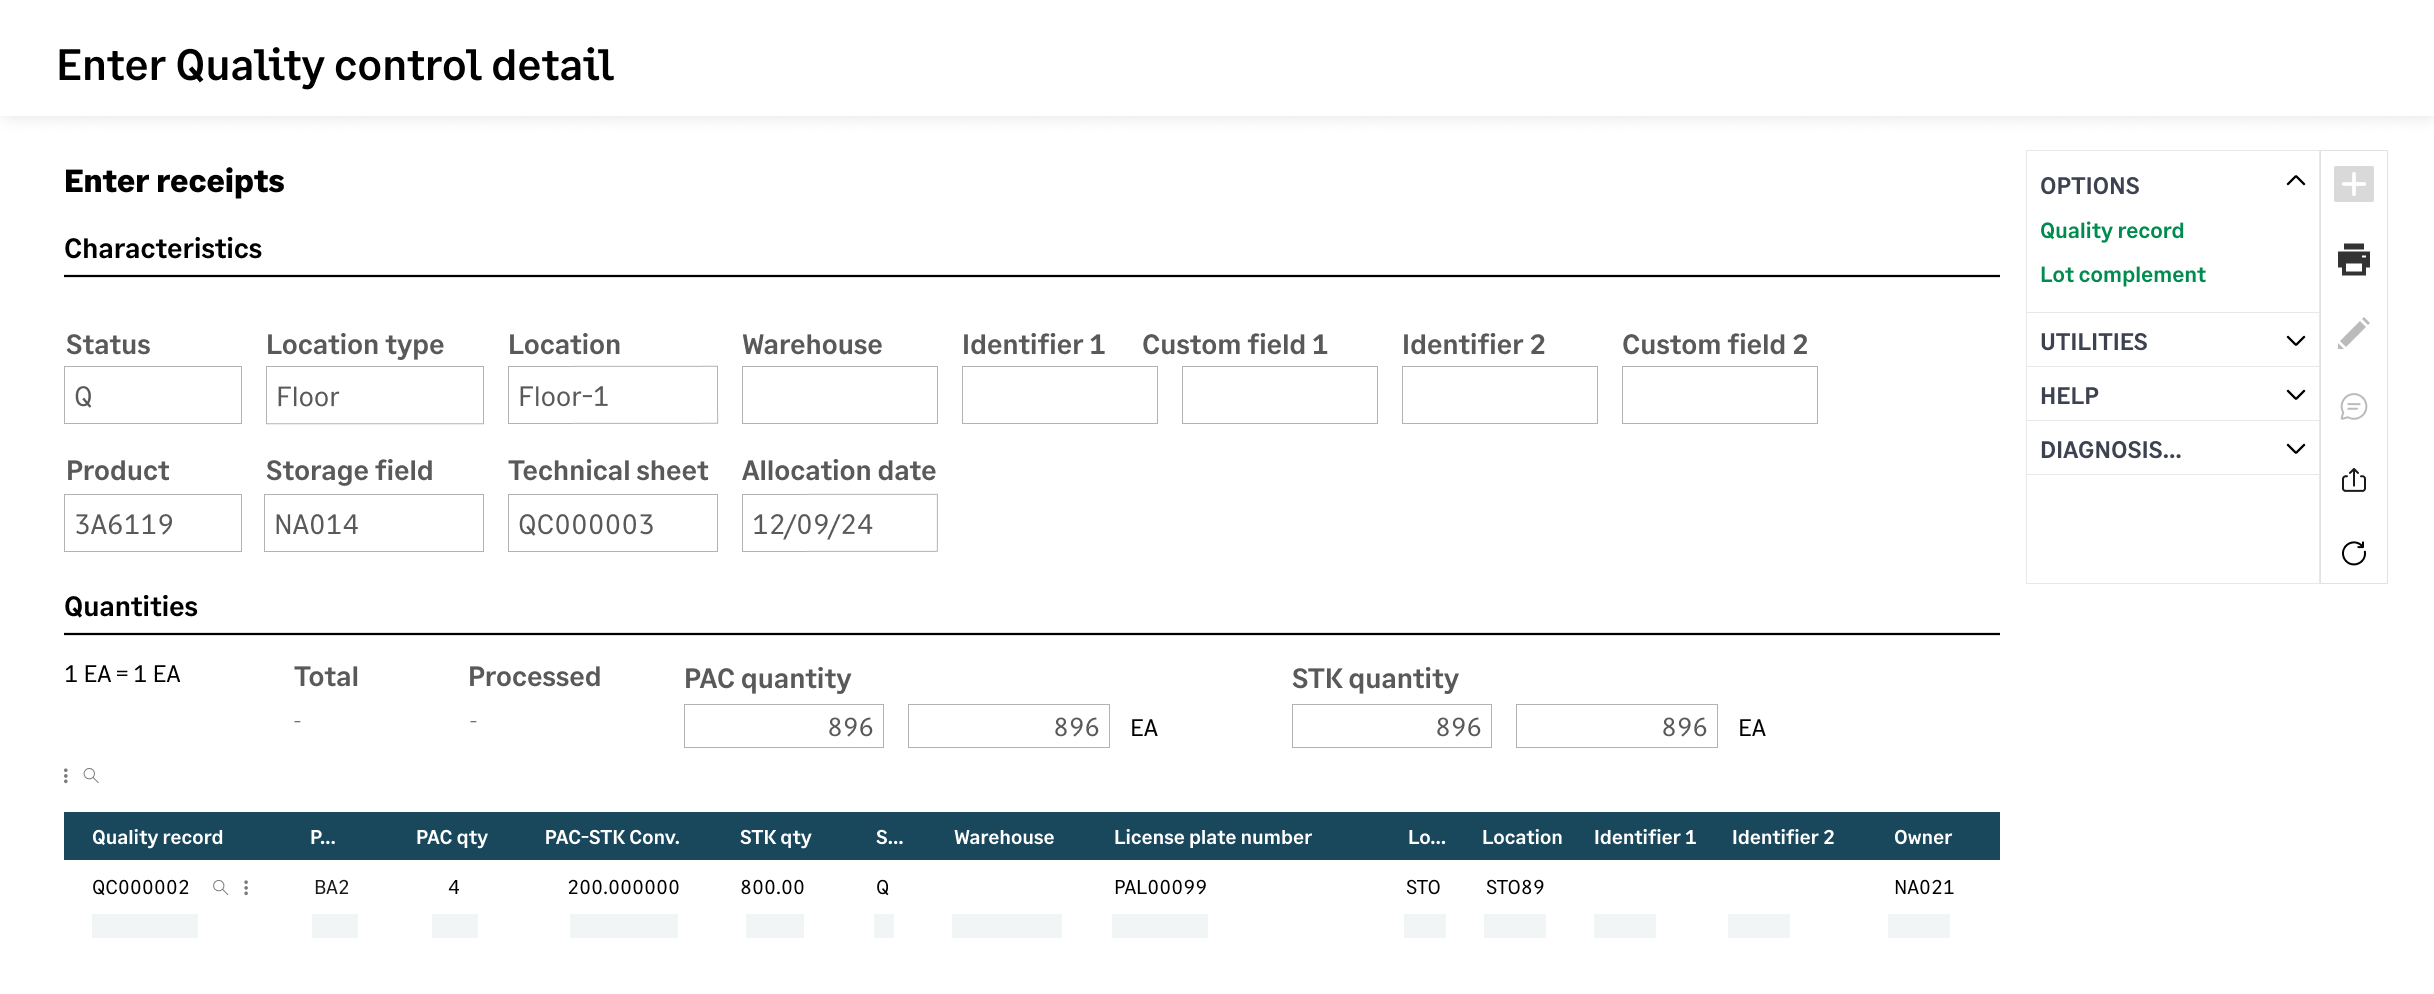Click the Location field Floor-1
This screenshot has height=994, width=2434.
pyautogui.click(x=612, y=395)
